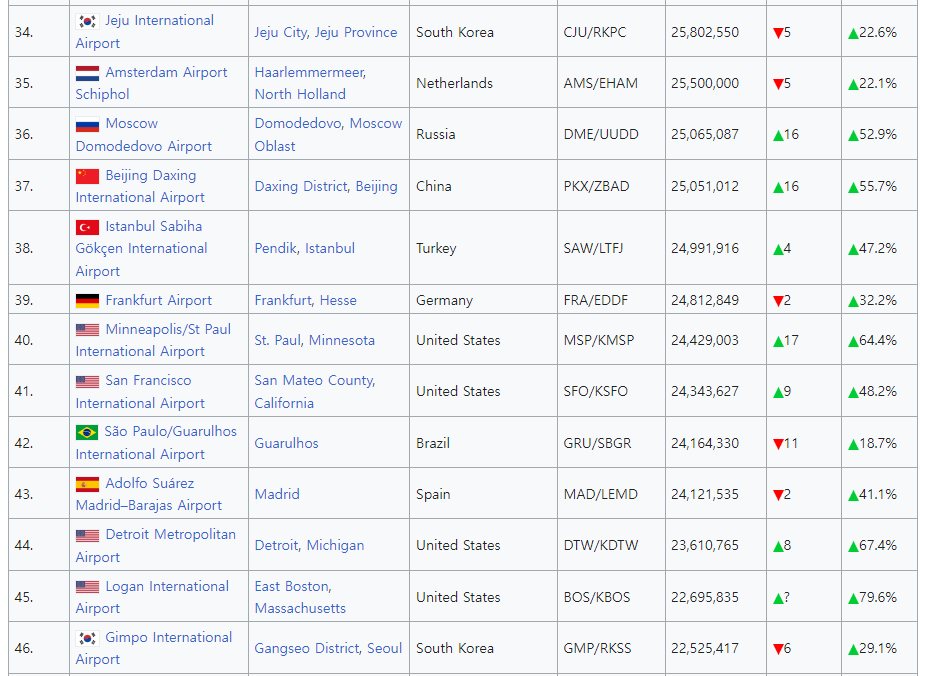Click the red down arrow in Frankfurt rank change
Screen dimensions: 934x676
pos(777,301)
